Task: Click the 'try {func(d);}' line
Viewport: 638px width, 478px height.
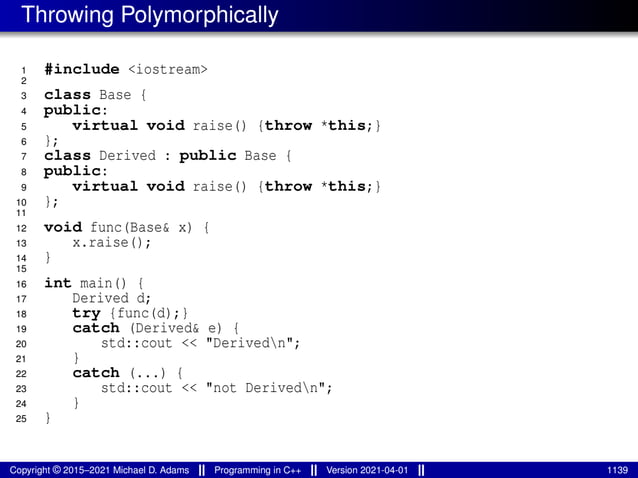Action: (130, 313)
